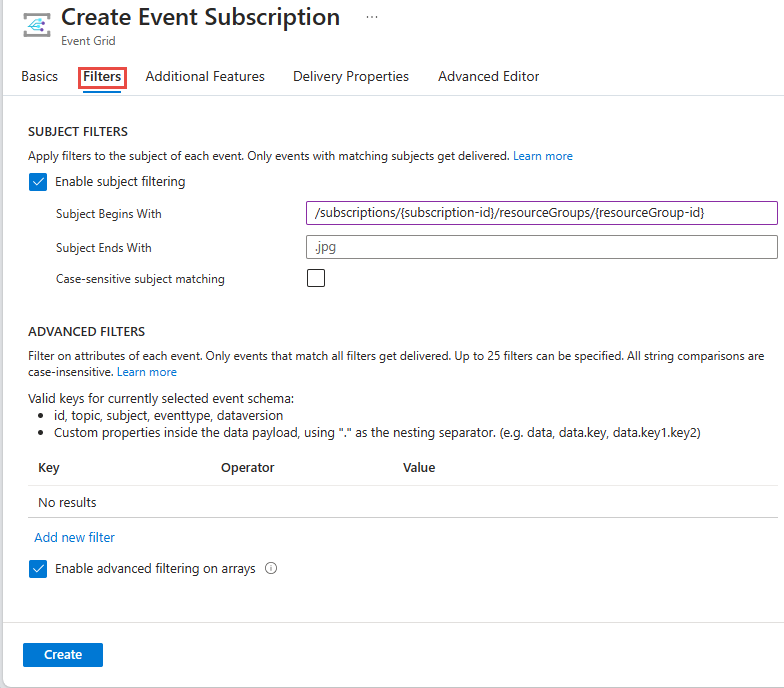Image resolution: width=784 pixels, height=688 pixels.
Task: Focus the Subject Begins With field
Action: pyautogui.click(x=542, y=213)
